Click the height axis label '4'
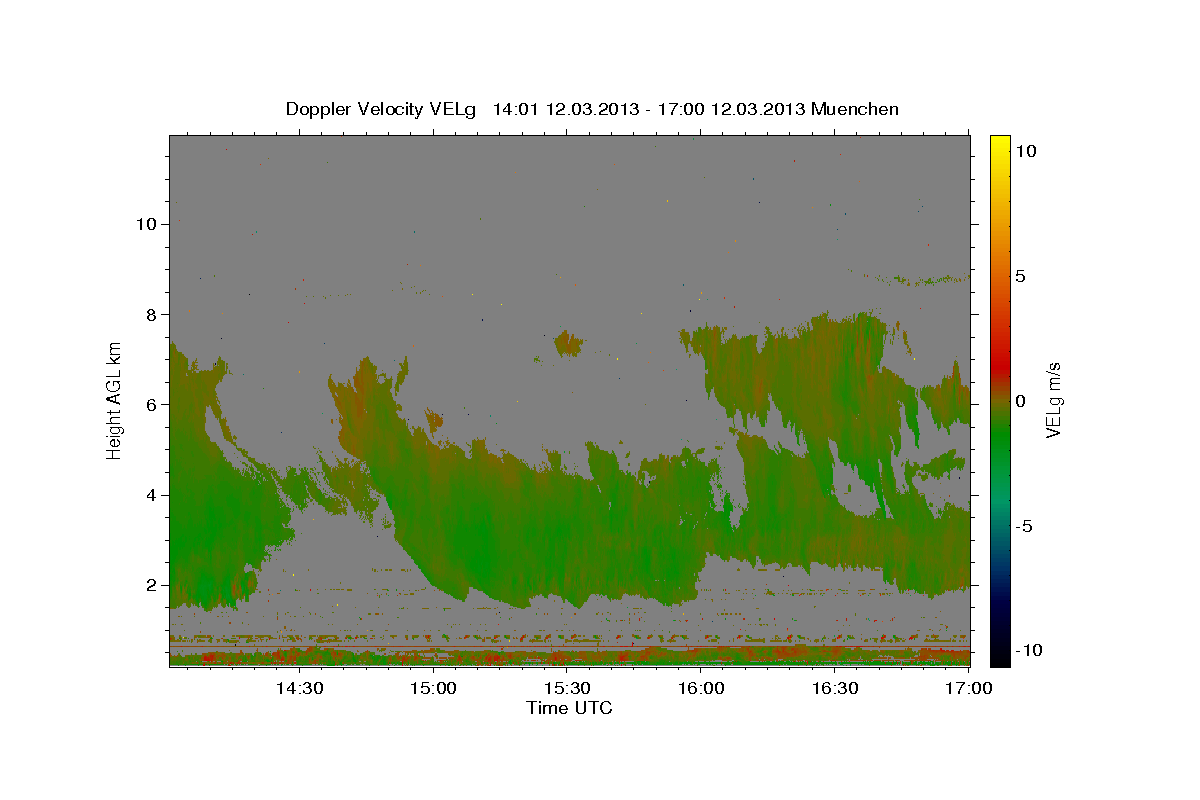Viewport: 1200px width, 800px height. pos(152,495)
